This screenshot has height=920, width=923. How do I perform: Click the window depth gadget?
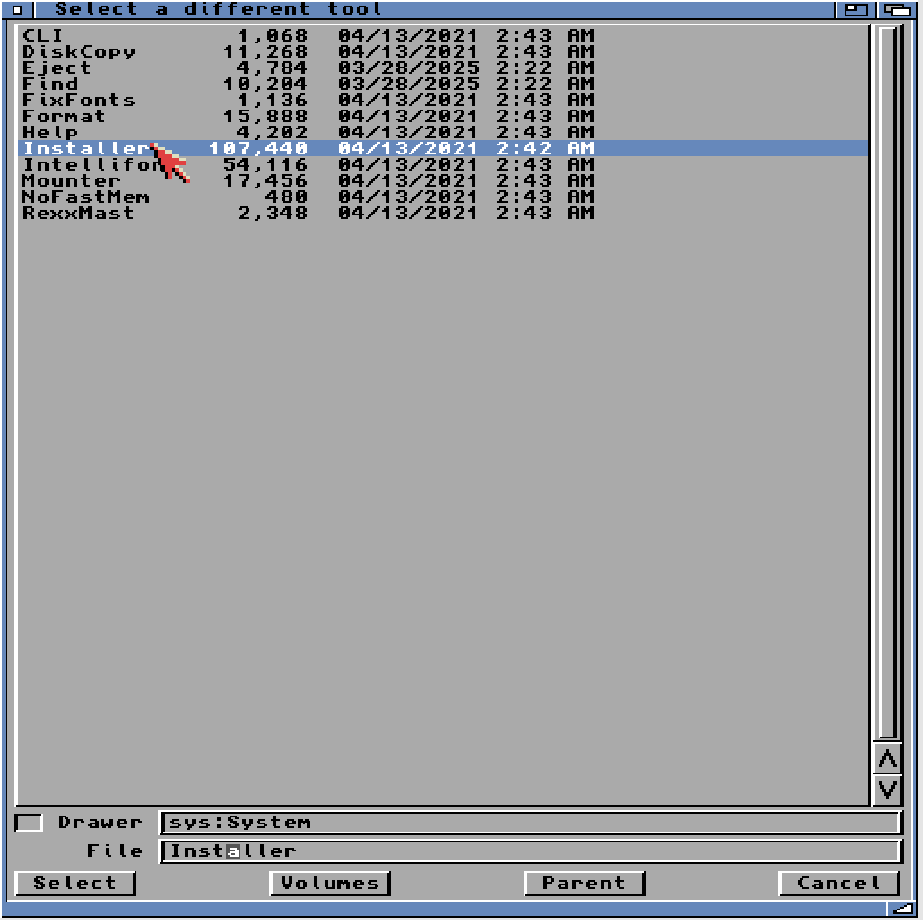coord(895,9)
